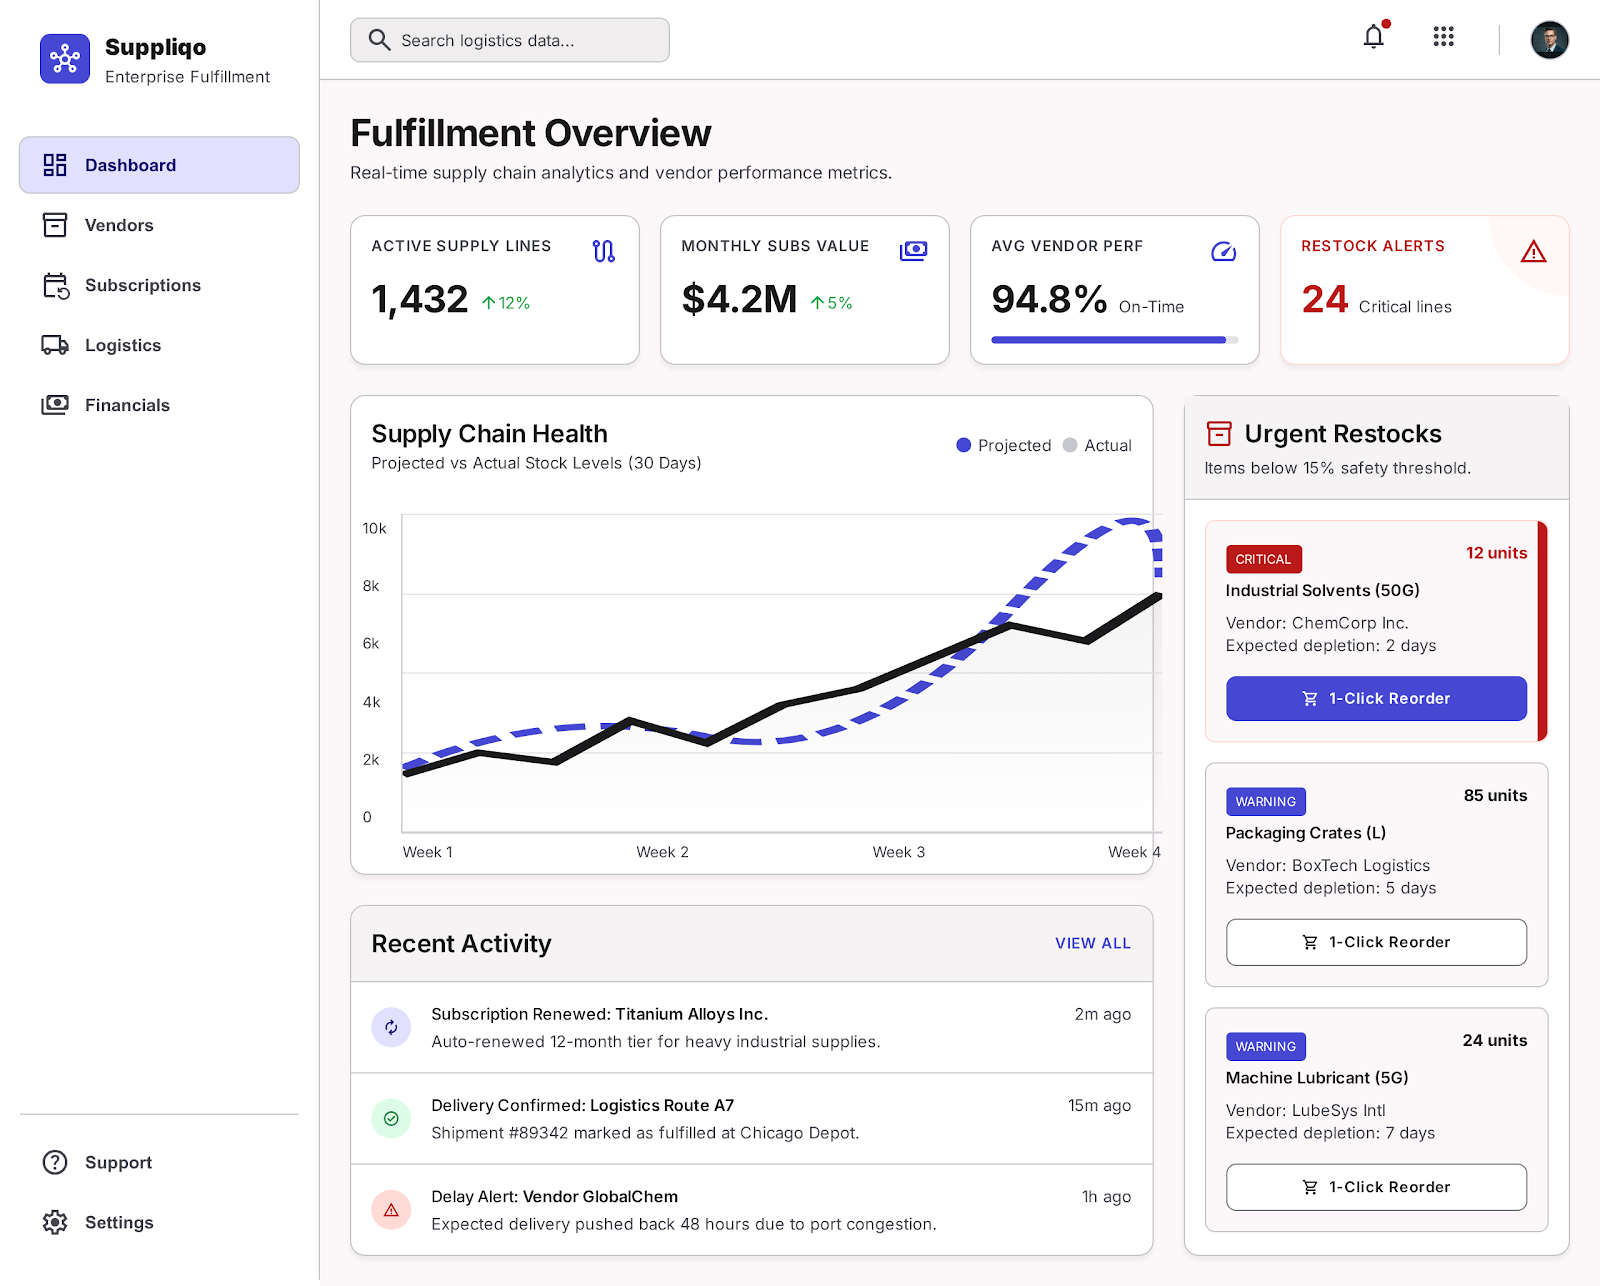Click the on-time performance progress bar

tap(1115, 340)
